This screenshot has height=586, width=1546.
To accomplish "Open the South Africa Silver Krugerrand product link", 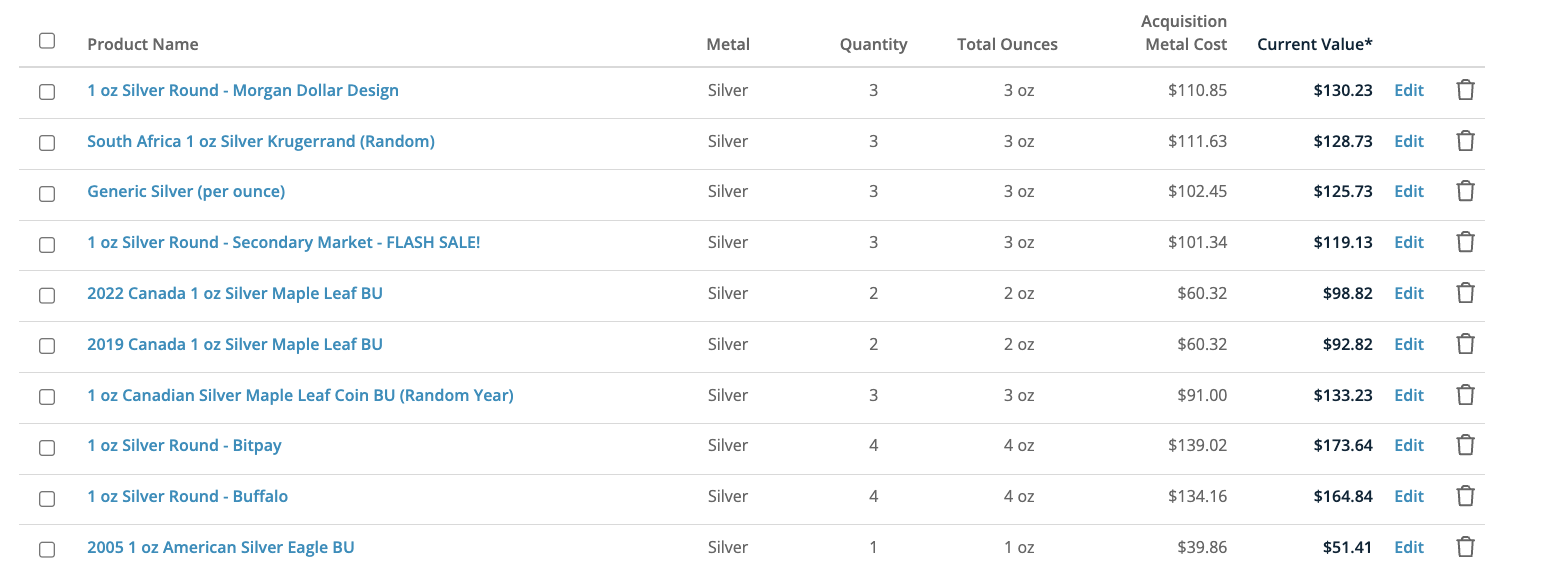I will click(261, 141).
